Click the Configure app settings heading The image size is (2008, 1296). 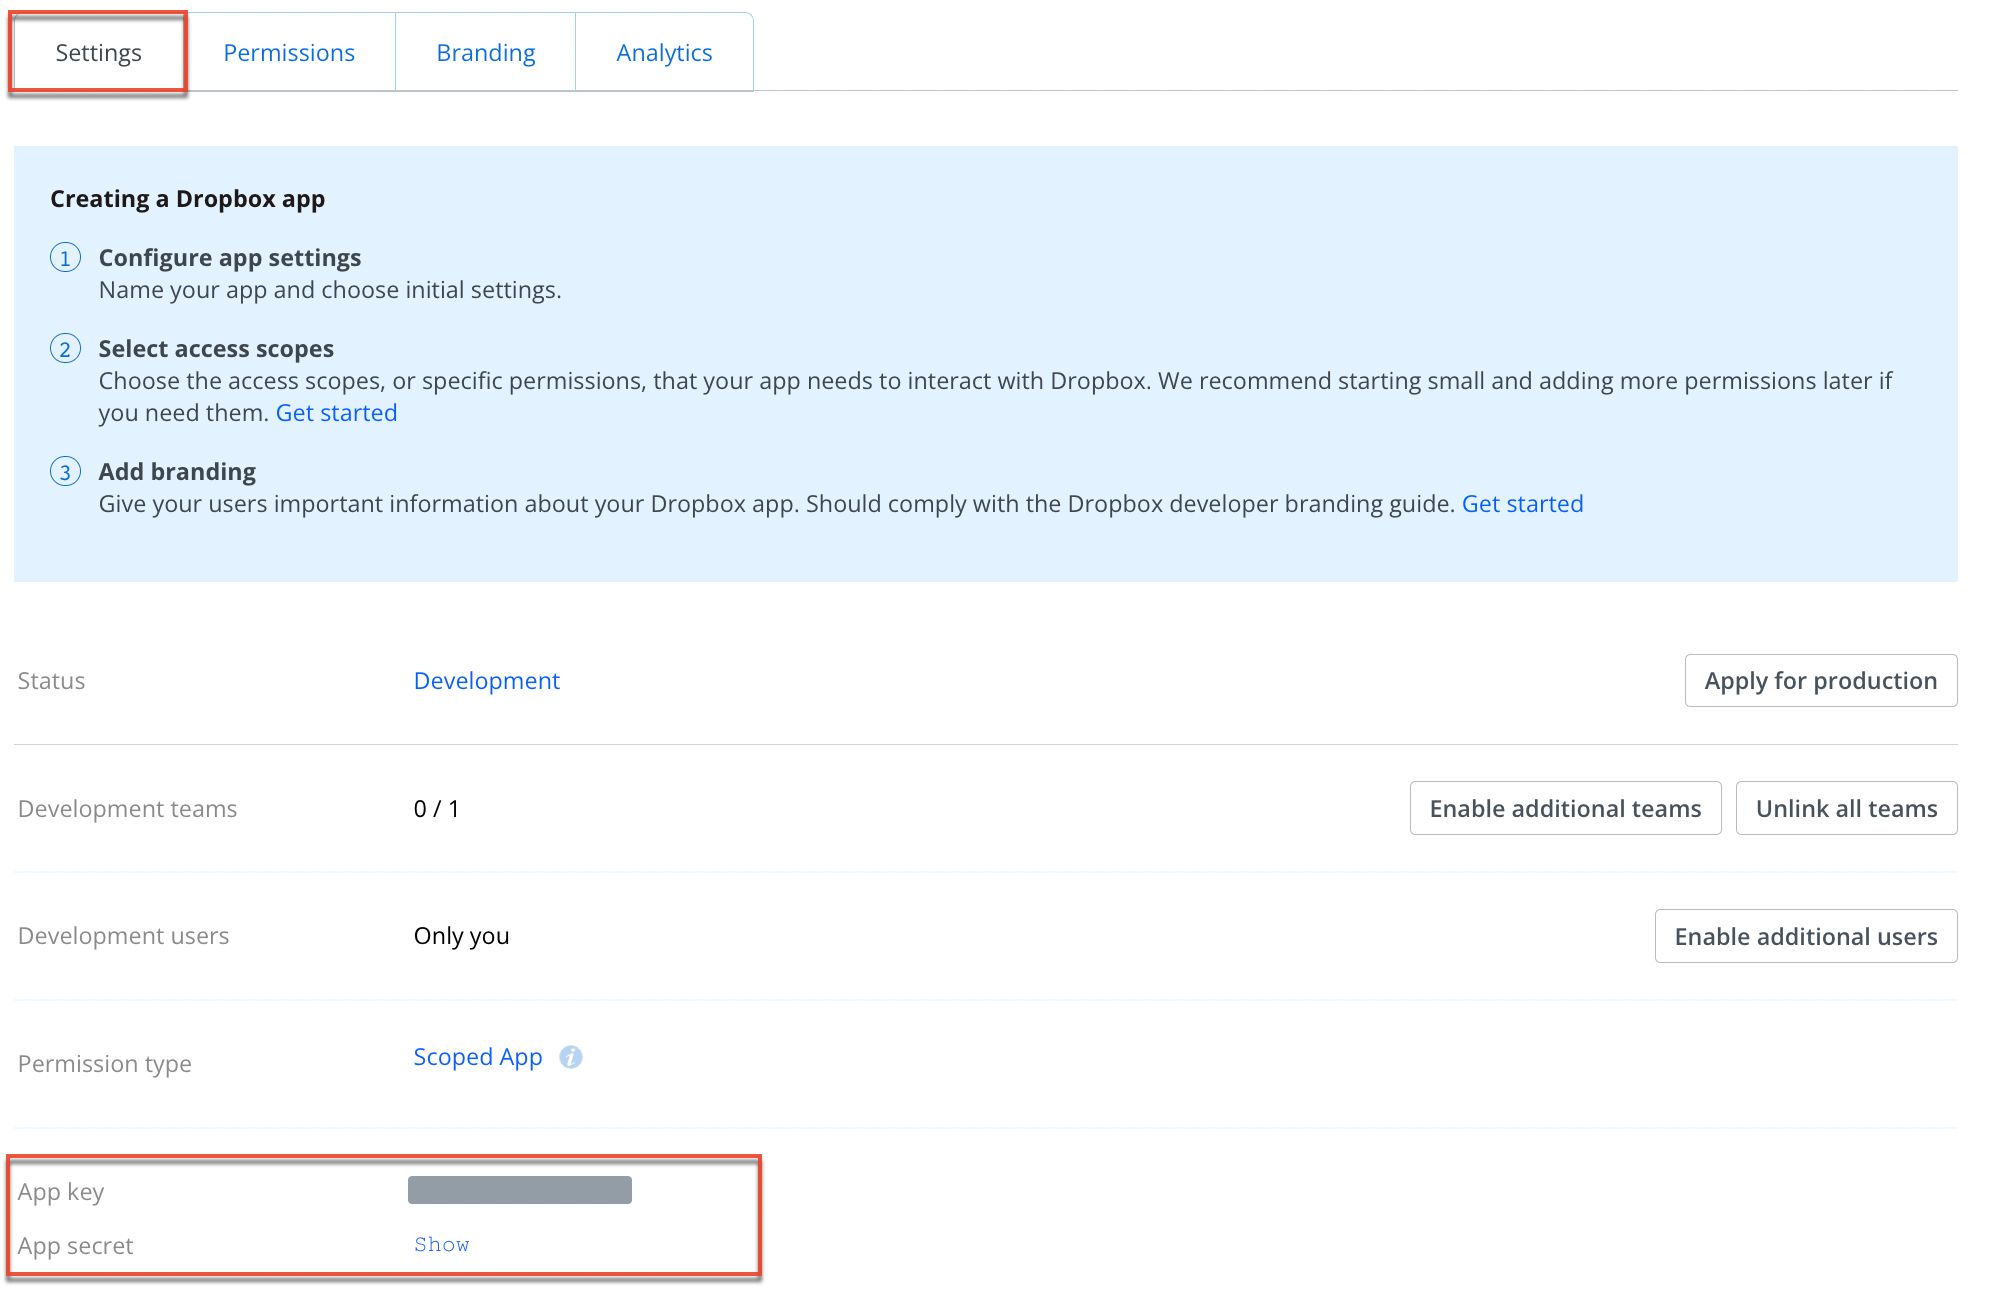(230, 258)
